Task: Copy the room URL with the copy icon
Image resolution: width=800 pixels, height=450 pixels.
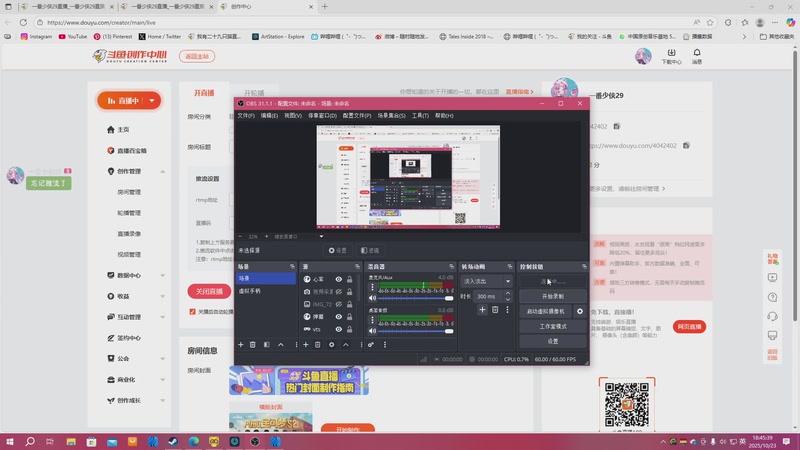Action: point(686,145)
